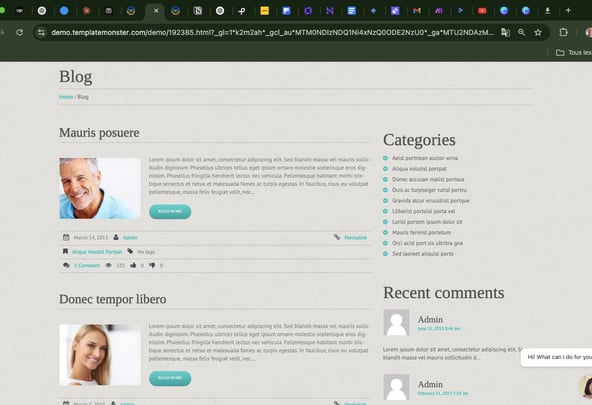The image size is (592, 405).
Task: Like the post with thumbs up icon
Action: click(133, 265)
